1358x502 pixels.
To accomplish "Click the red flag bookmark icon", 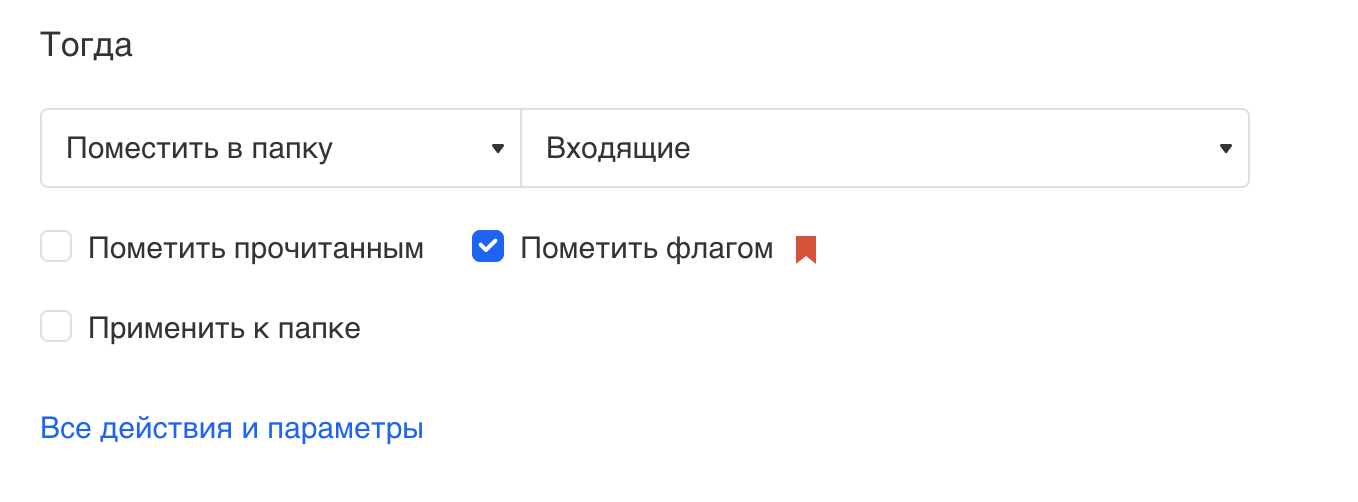I will coord(806,249).
